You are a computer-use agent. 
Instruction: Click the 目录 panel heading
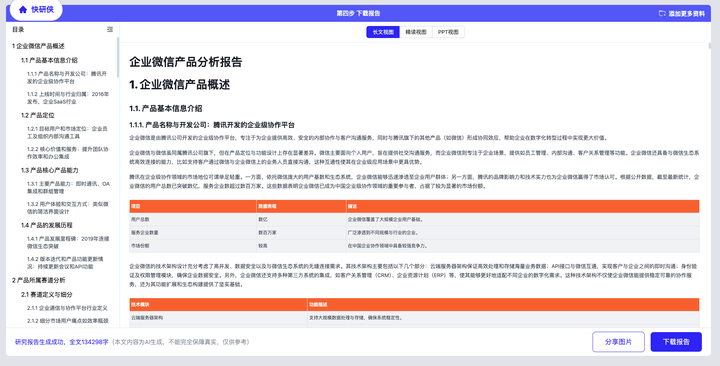tap(18, 29)
